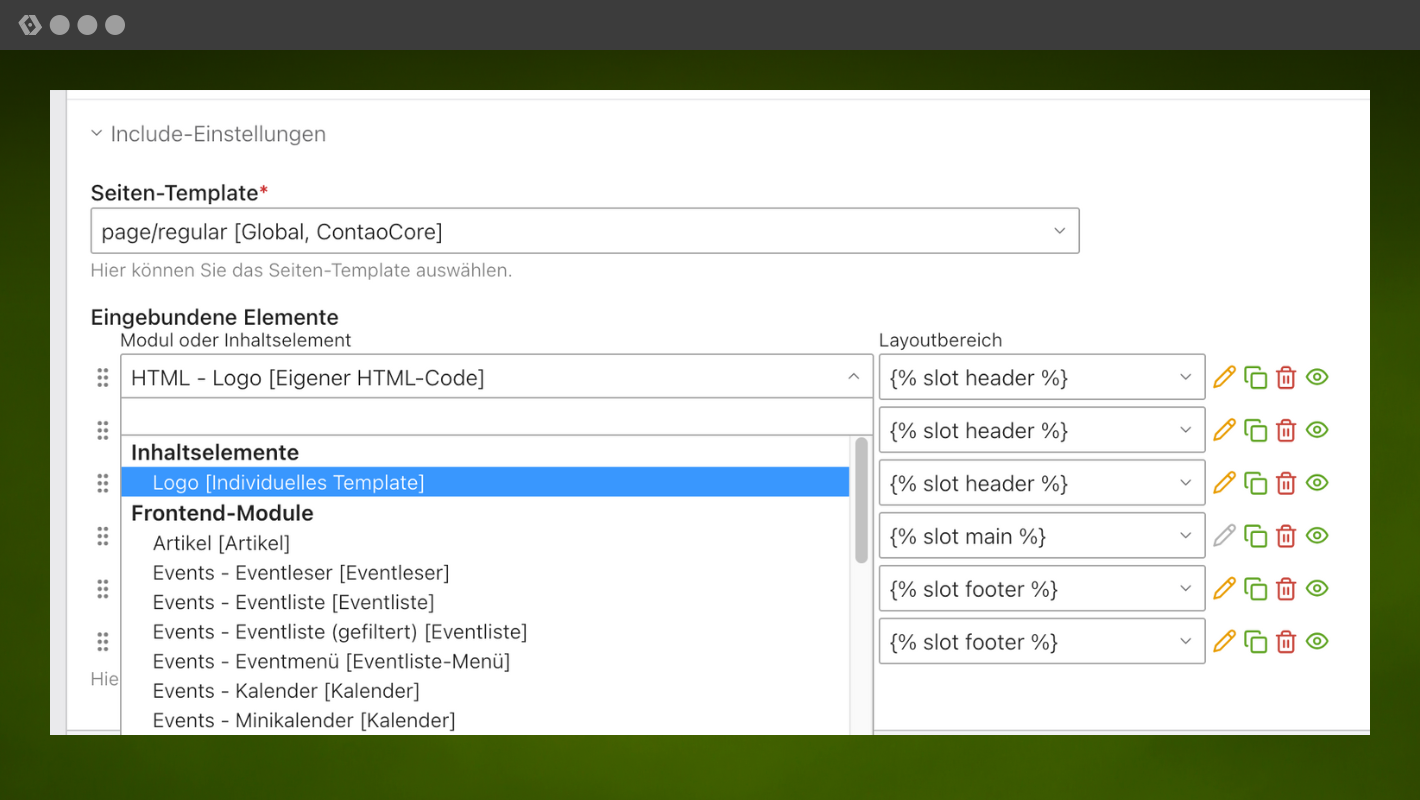Screen dimensions: 1420x800
Task: Delete the first HTML - Logo row
Action: 1286,377
